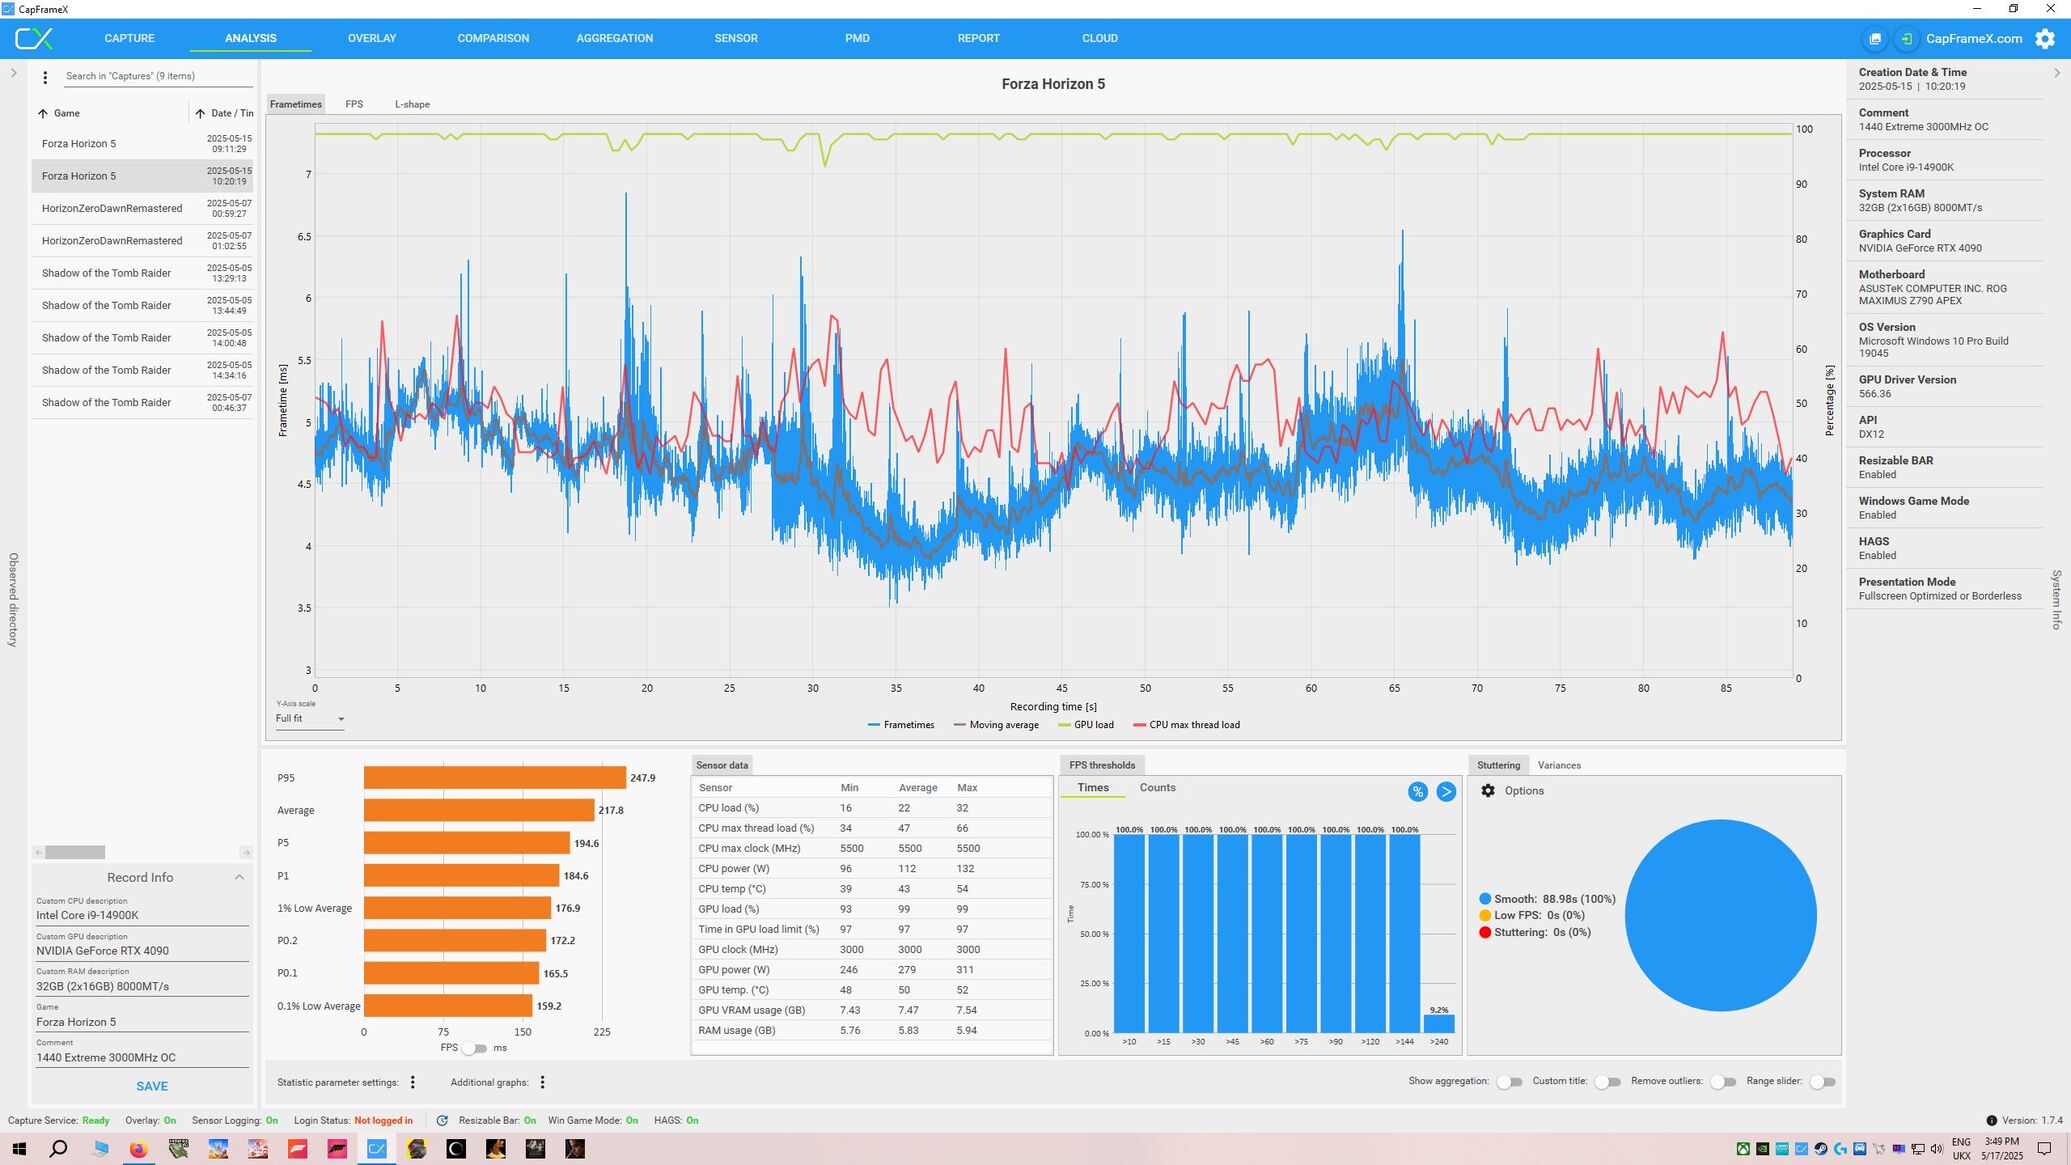Image resolution: width=2071 pixels, height=1165 pixels.
Task: Click the window stack icon in header
Action: point(1875,39)
